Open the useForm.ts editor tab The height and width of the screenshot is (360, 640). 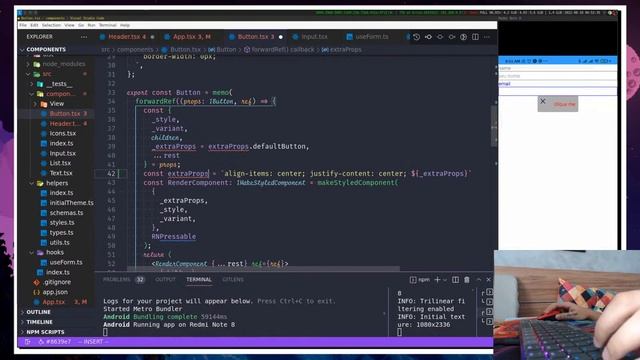coord(372,37)
